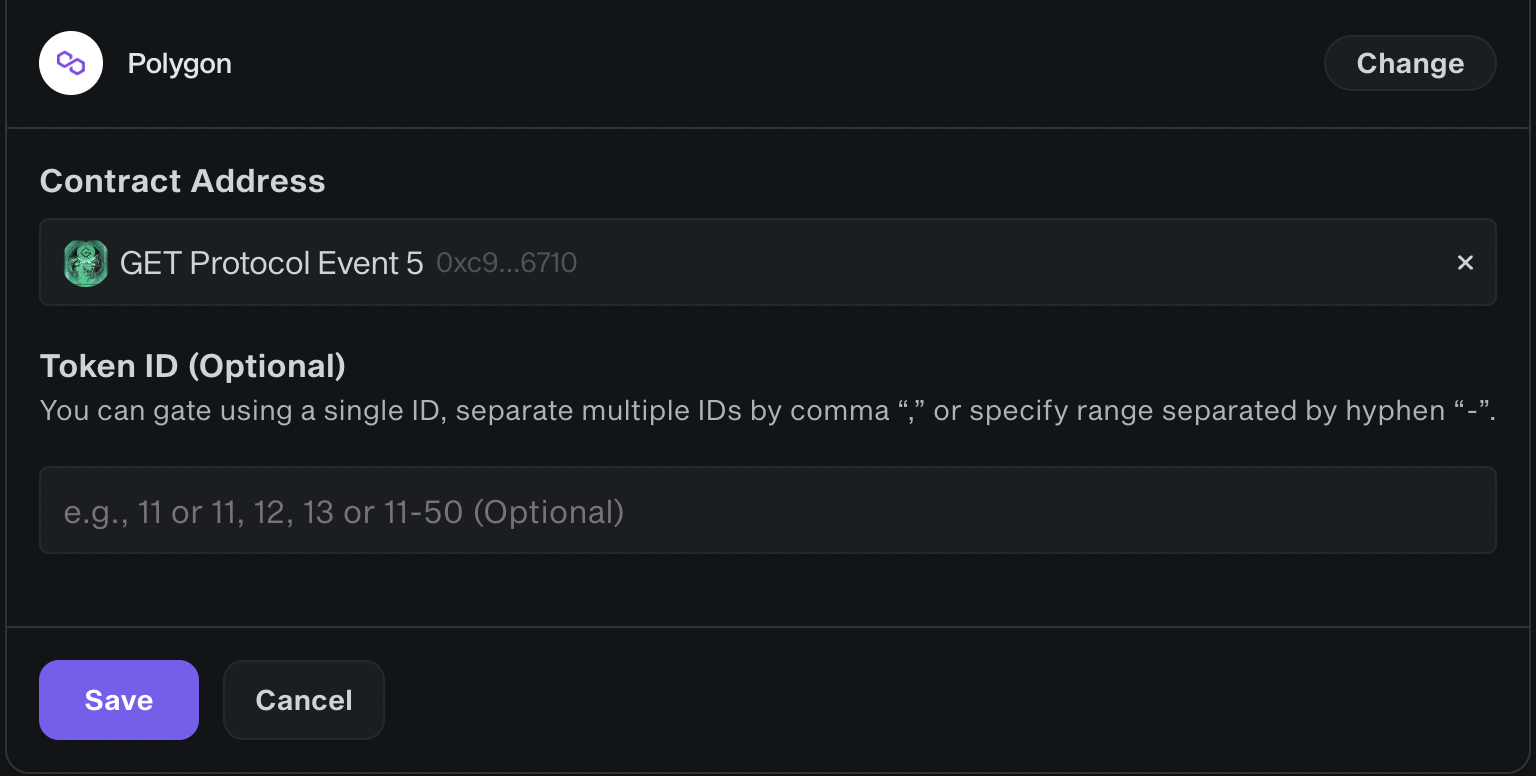Click the Token ID helper description text

(x=768, y=411)
